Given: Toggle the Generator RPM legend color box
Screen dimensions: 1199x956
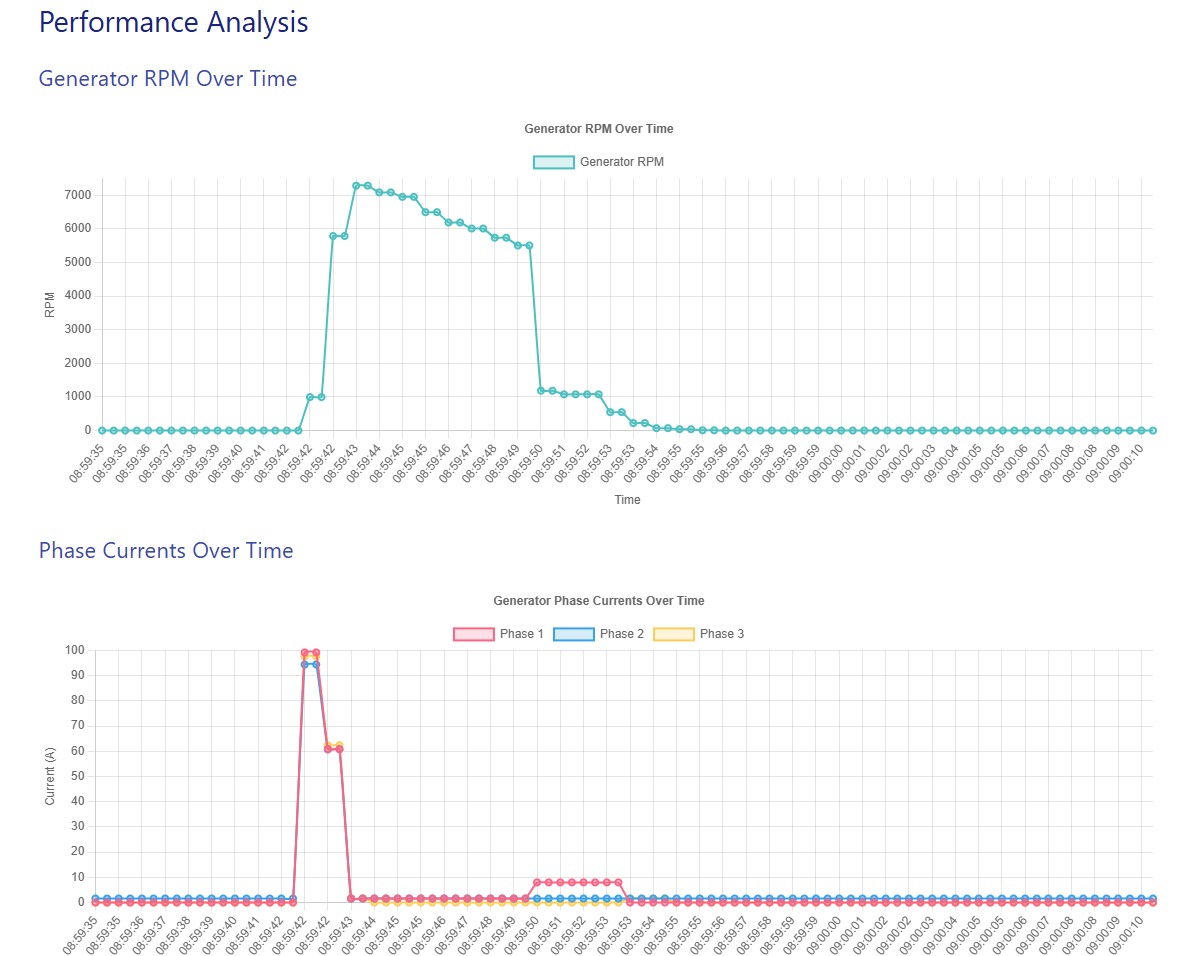Looking at the screenshot, I should click(x=554, y=162).
